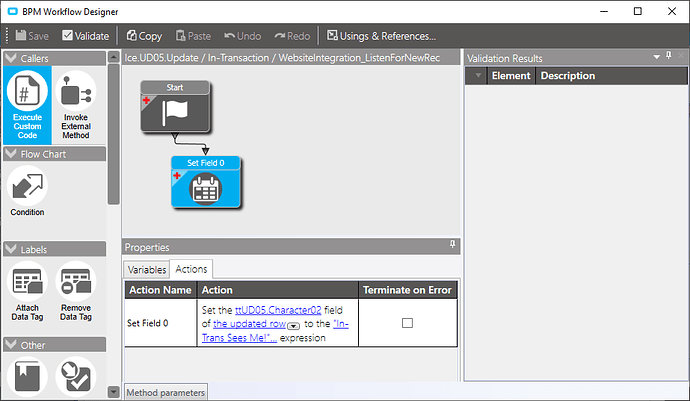Click the toolbar grip handle

click(7, 36)
